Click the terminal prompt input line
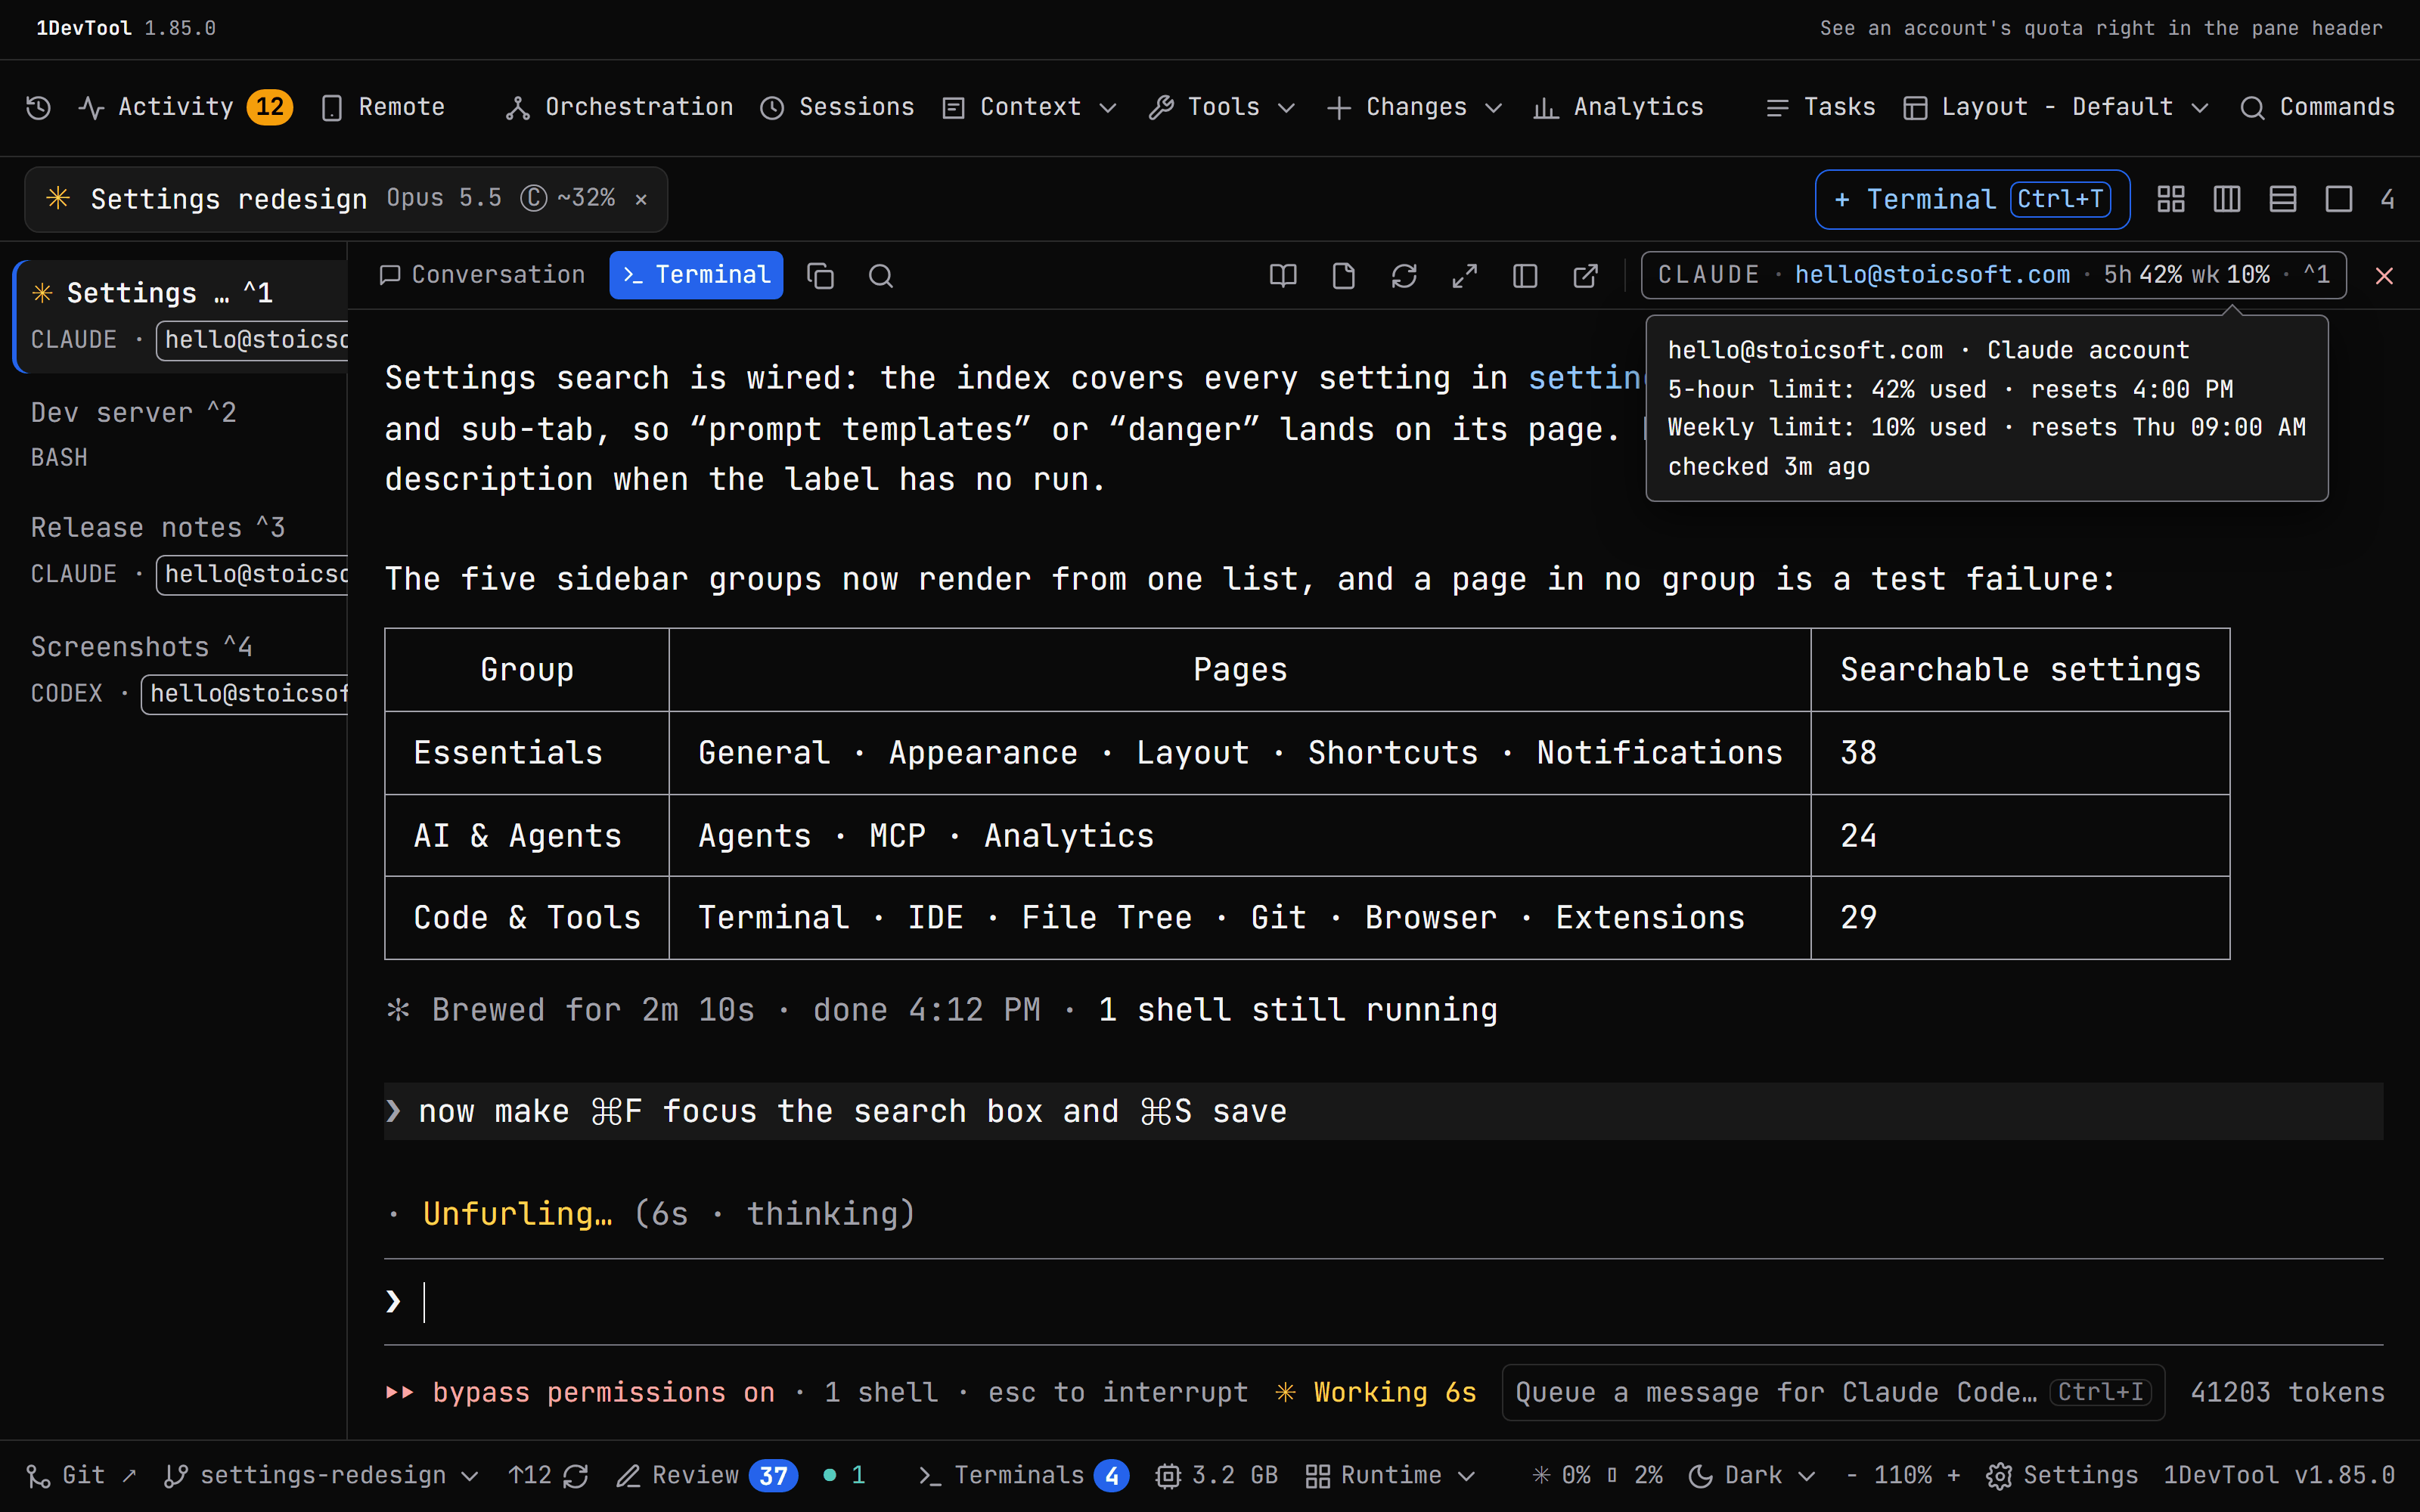Screen dimensions: 2420x1512 [1384, 1301]
